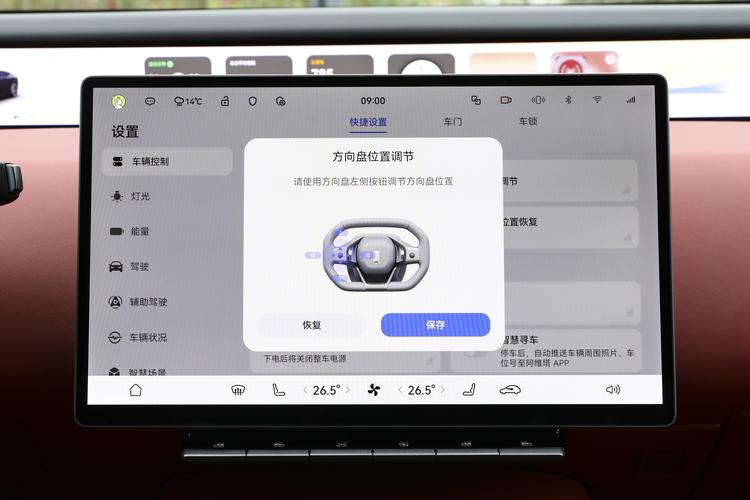The width and height of the screenshot is (750, 500).
Task: Switch to the 快捷设置 tab
Action: 368,122
